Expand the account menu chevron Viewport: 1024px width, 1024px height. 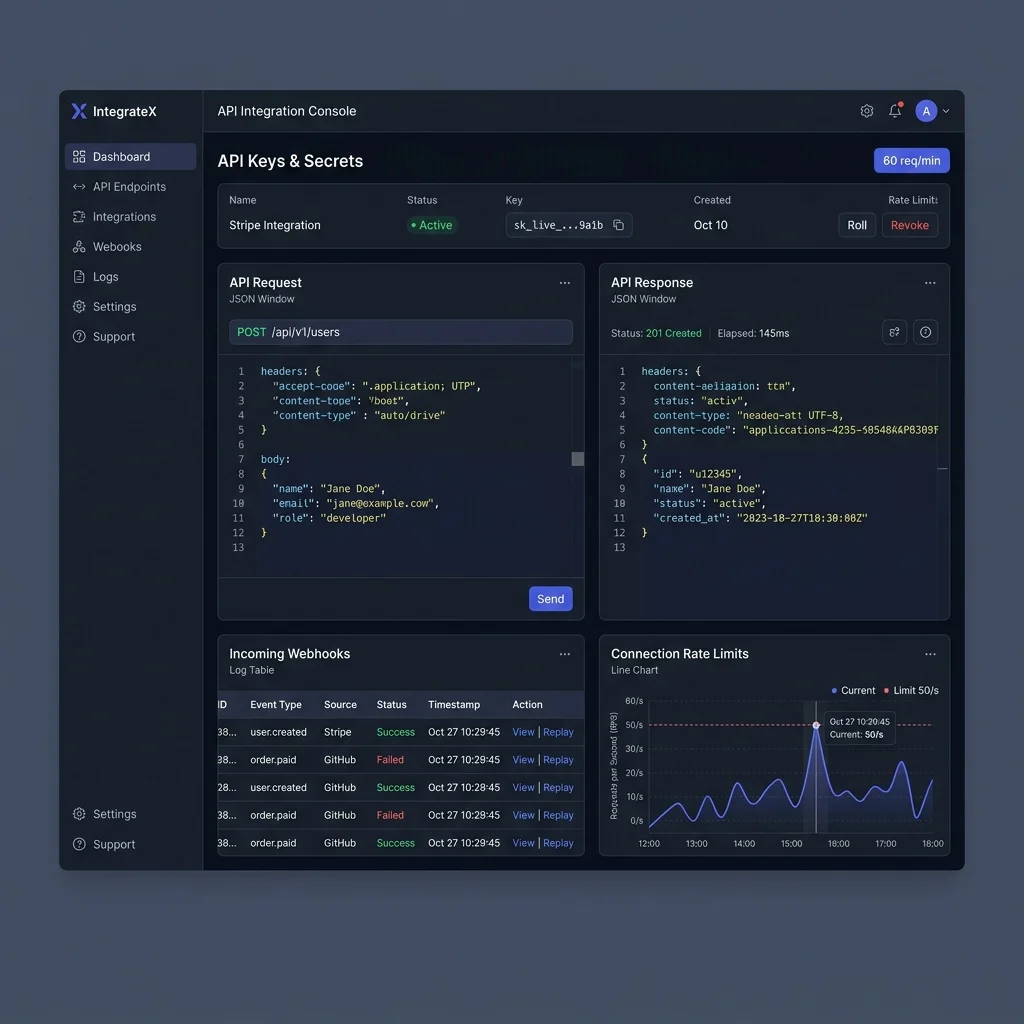coord(946,111)
